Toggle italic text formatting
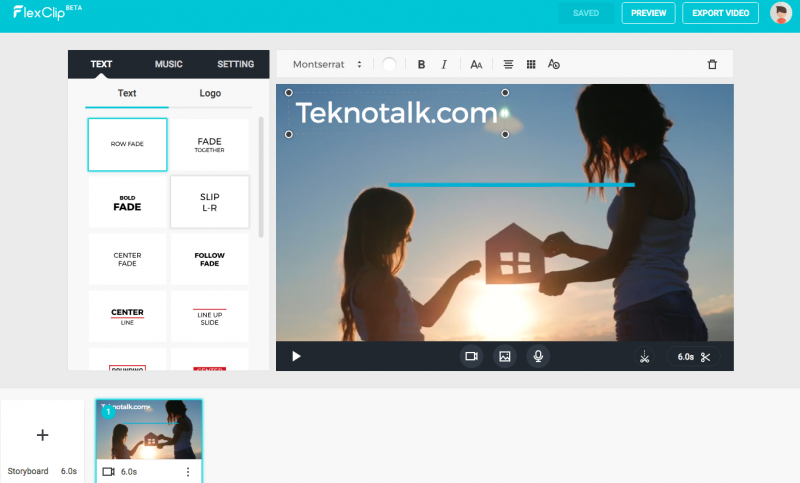Viewport: 800px width, 483px height. pos(444,64)
